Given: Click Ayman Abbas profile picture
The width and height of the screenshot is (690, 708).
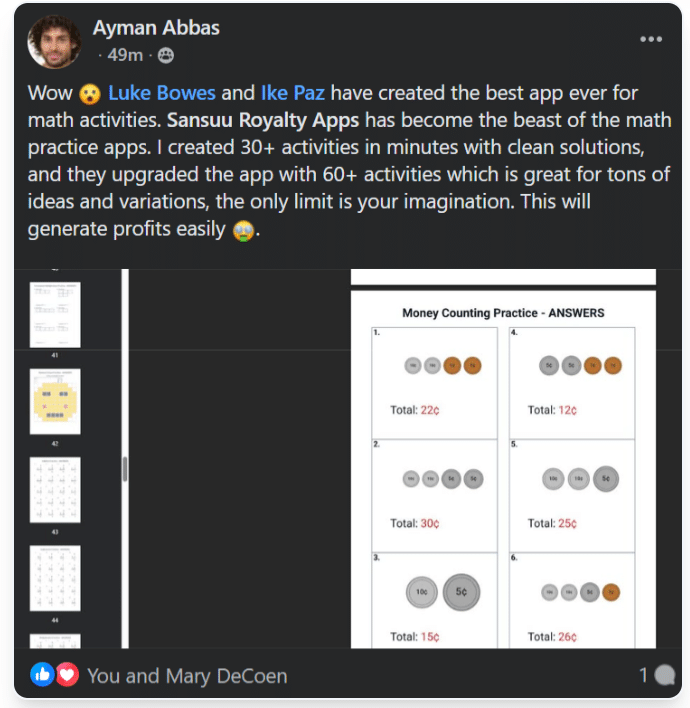Looking at the screenshot, I should 54,42.
